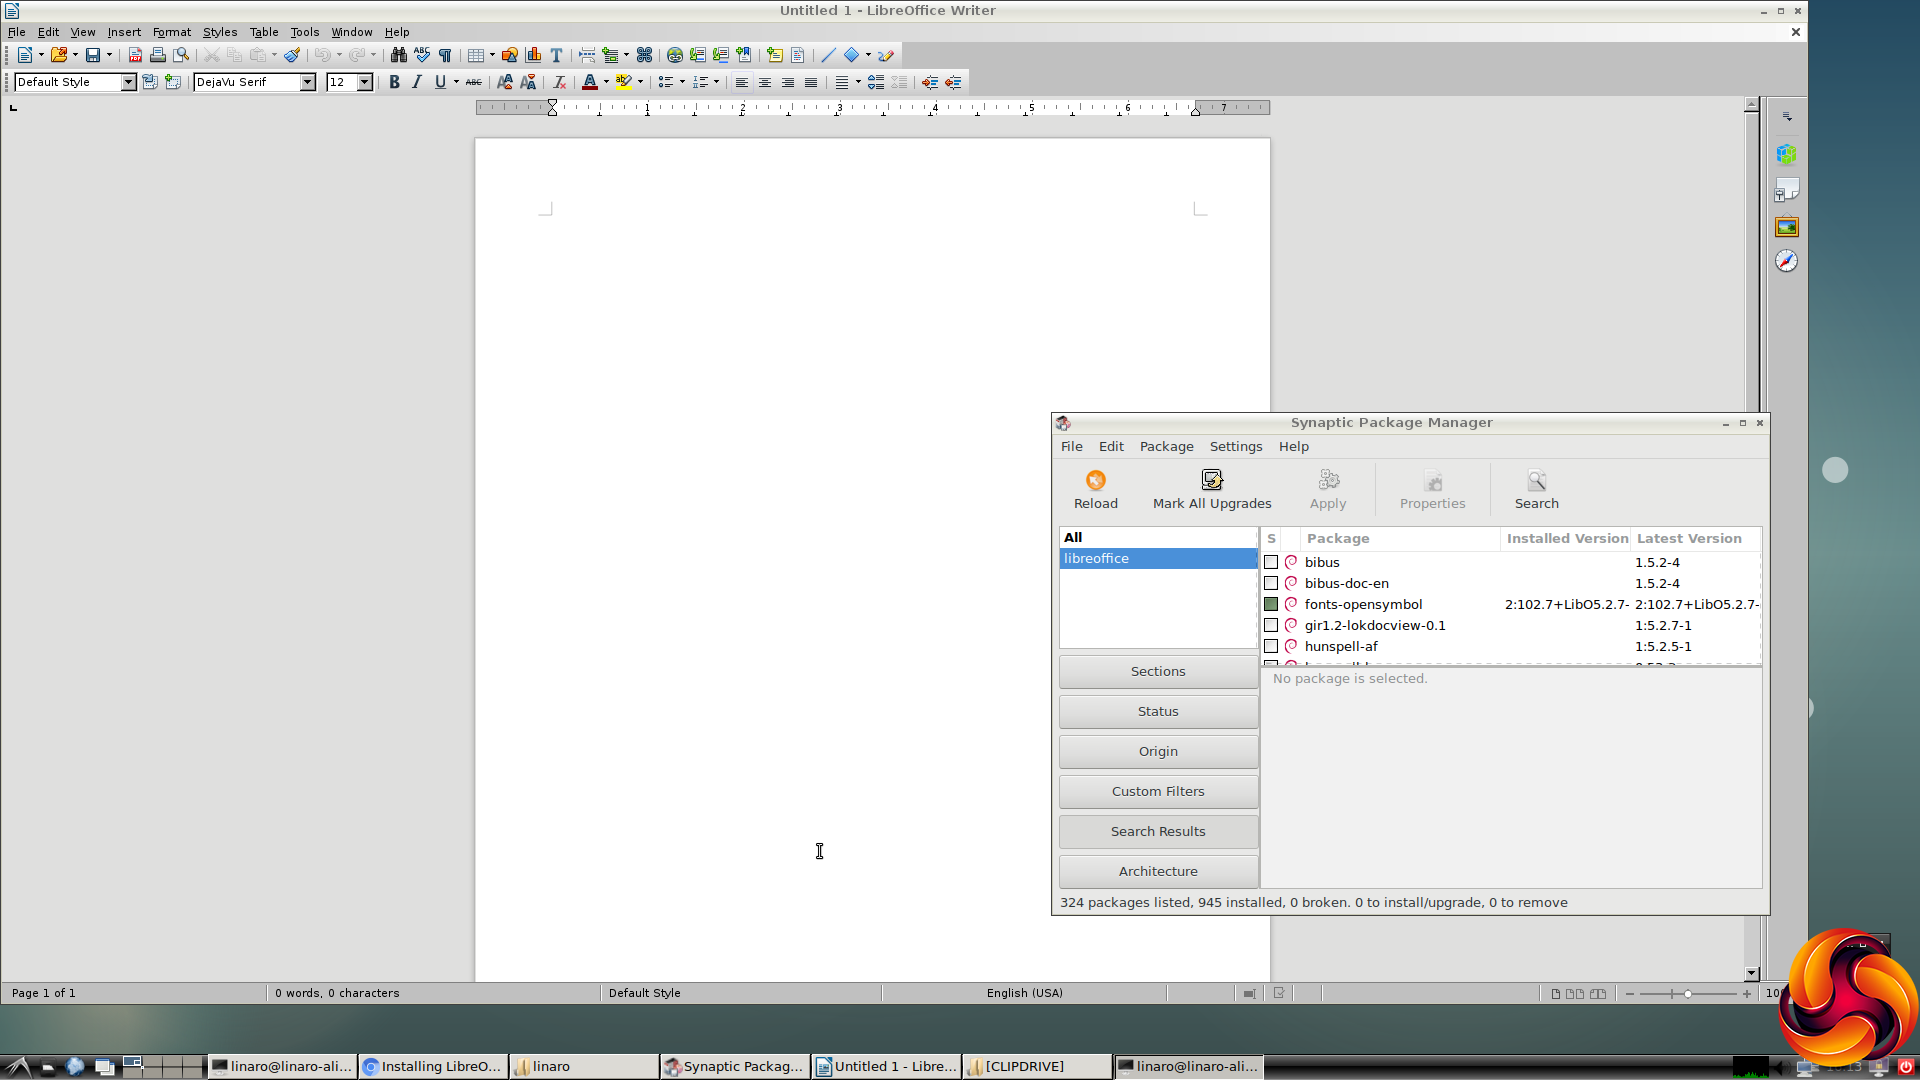Viewport: 1920px width, 1080px height.
Task: Click Synaptic Reload icon
Action: point(1095,481)
